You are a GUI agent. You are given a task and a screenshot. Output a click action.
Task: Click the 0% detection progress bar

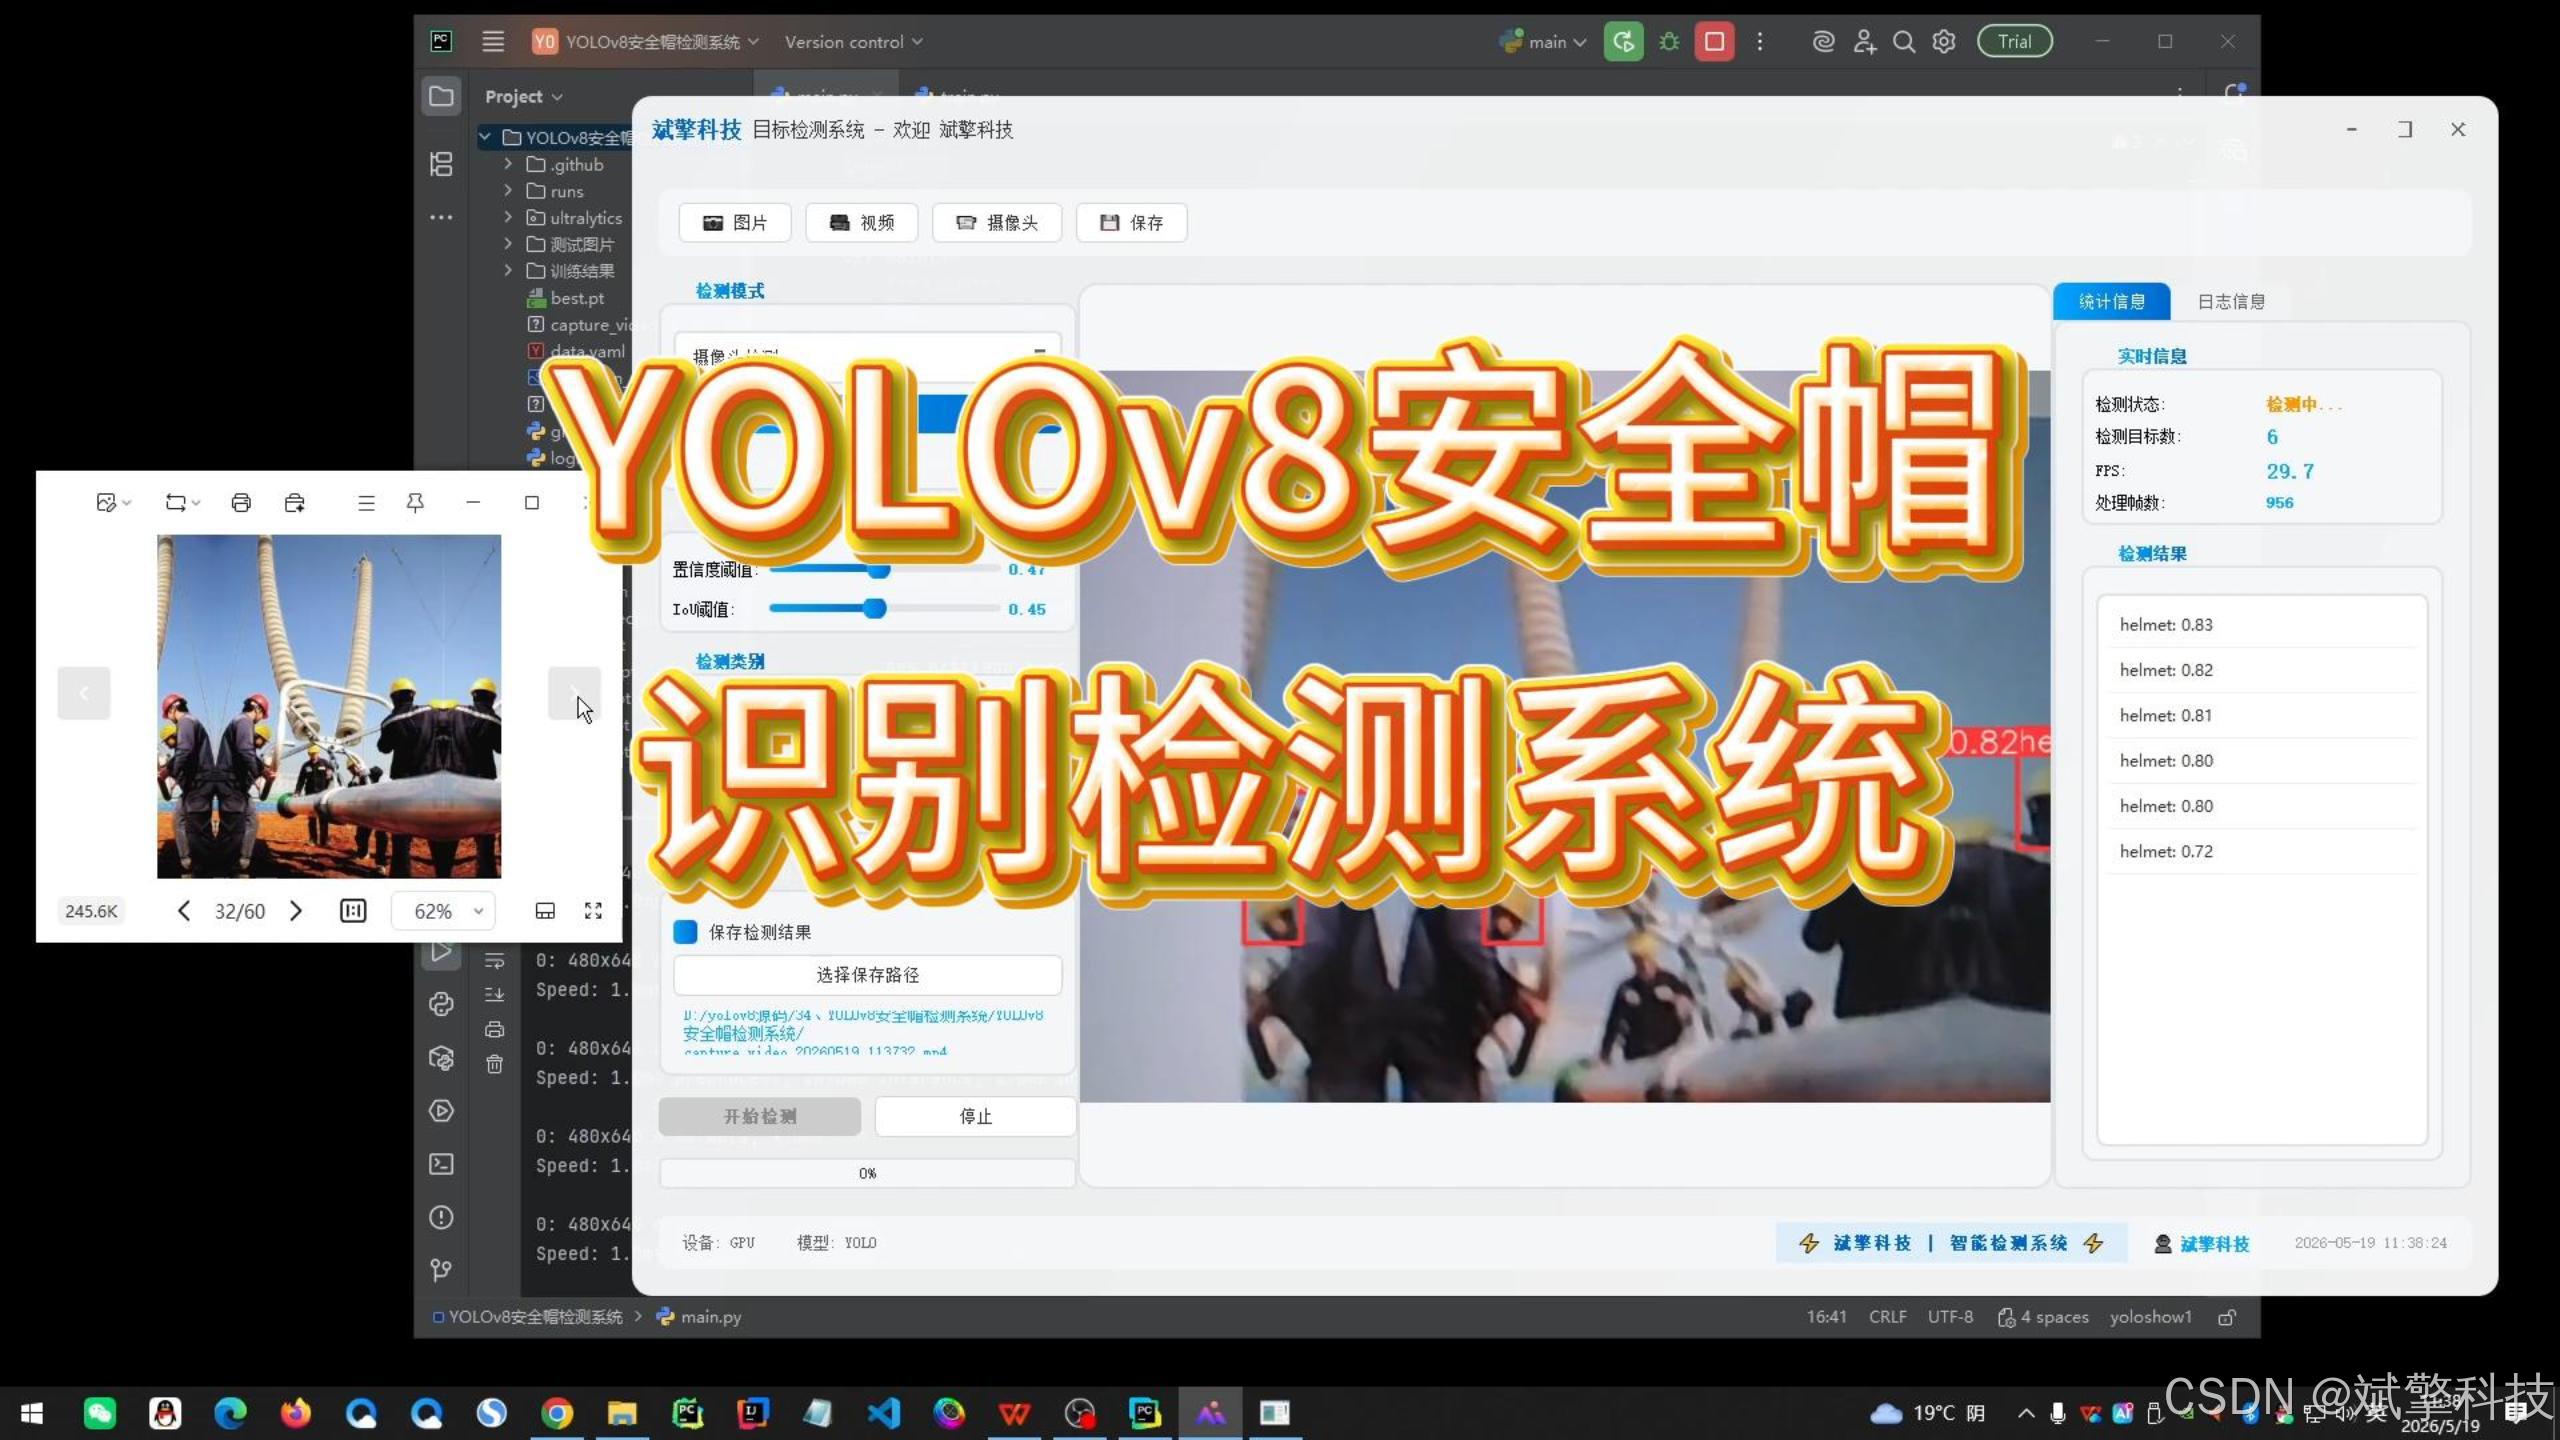[867, 1173]
